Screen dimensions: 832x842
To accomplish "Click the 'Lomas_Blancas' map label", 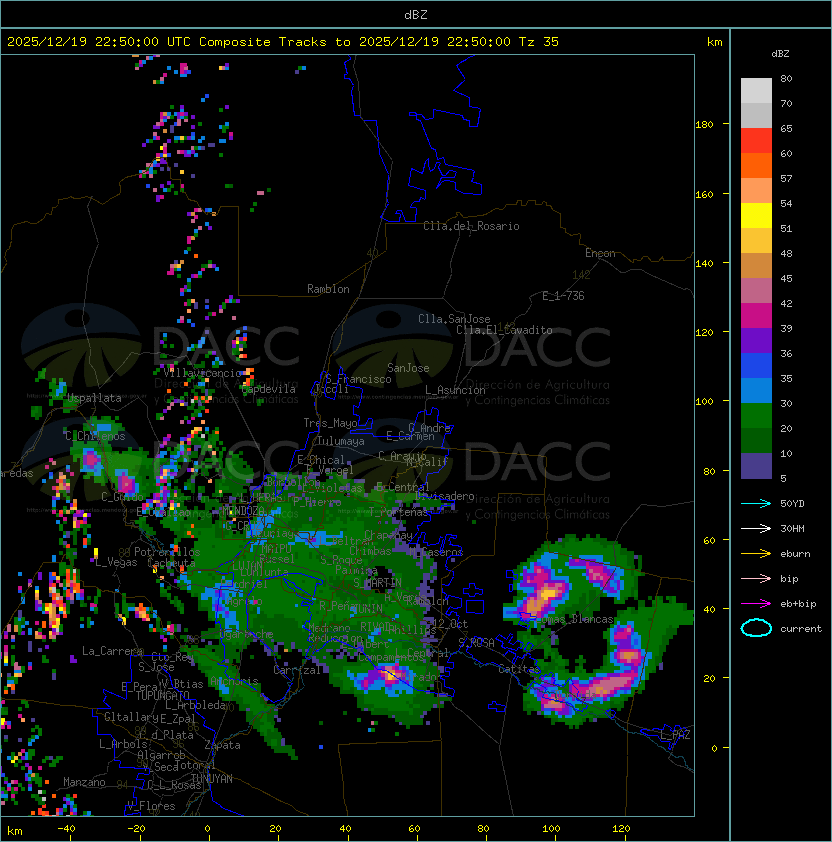I will pyautogui.click(x=574, y=619).
